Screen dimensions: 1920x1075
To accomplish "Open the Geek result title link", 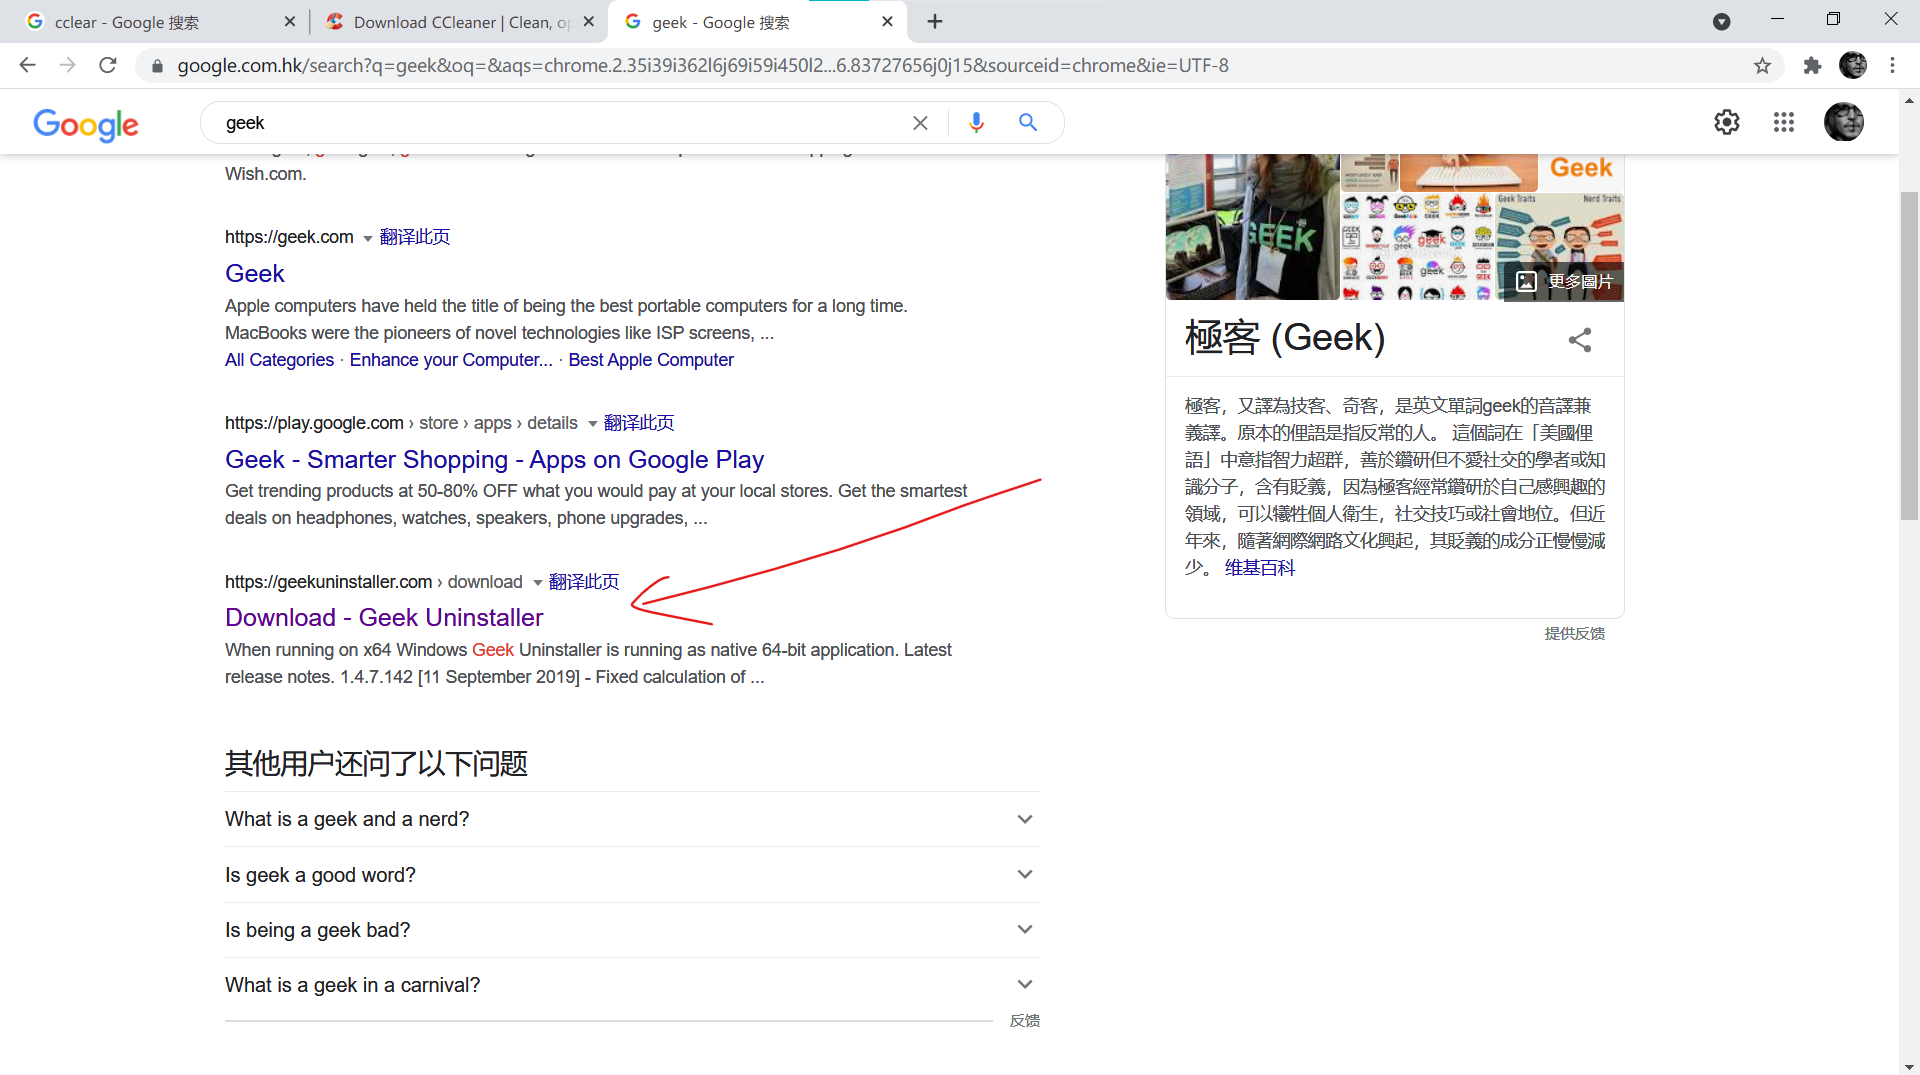I will coord(255,273).
